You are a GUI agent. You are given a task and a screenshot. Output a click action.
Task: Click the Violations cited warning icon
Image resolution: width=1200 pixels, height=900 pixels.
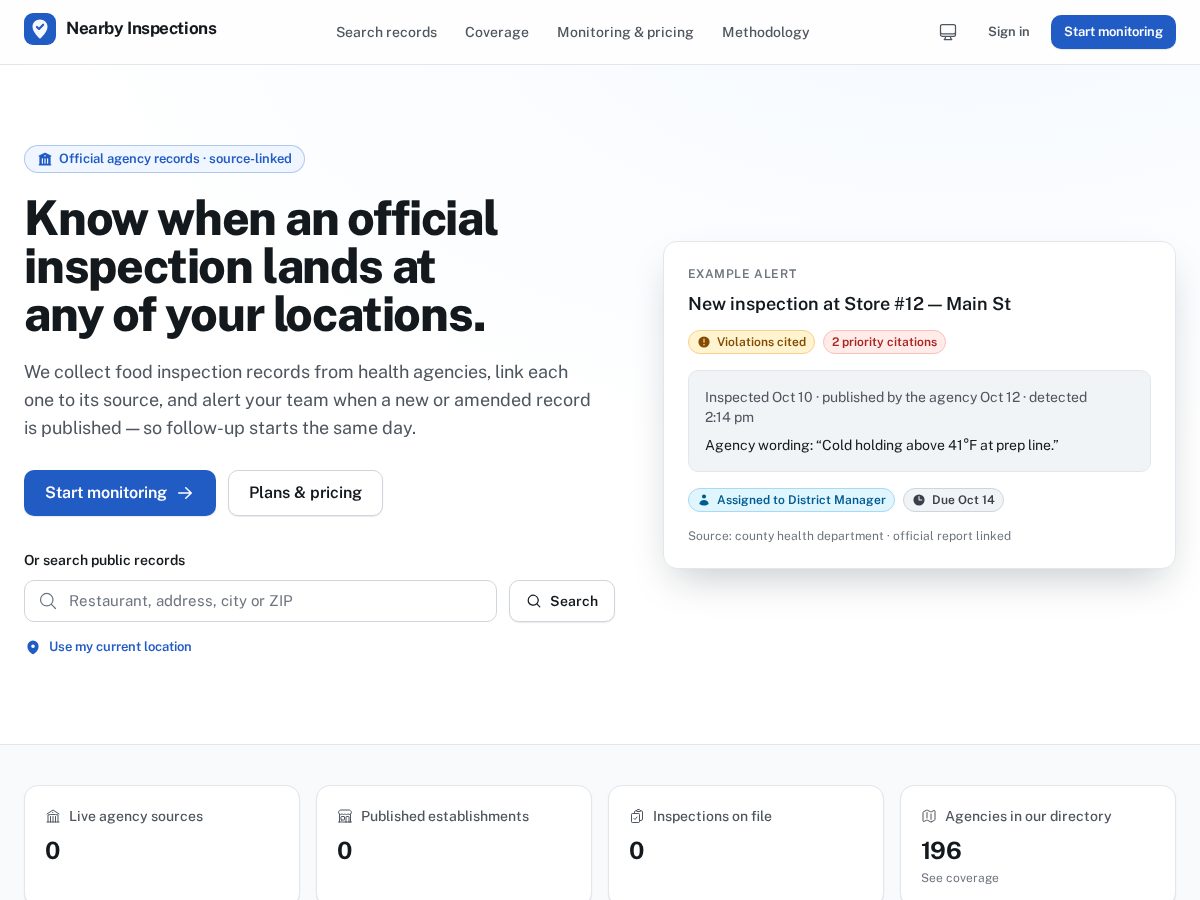click(x=704, y=342)
